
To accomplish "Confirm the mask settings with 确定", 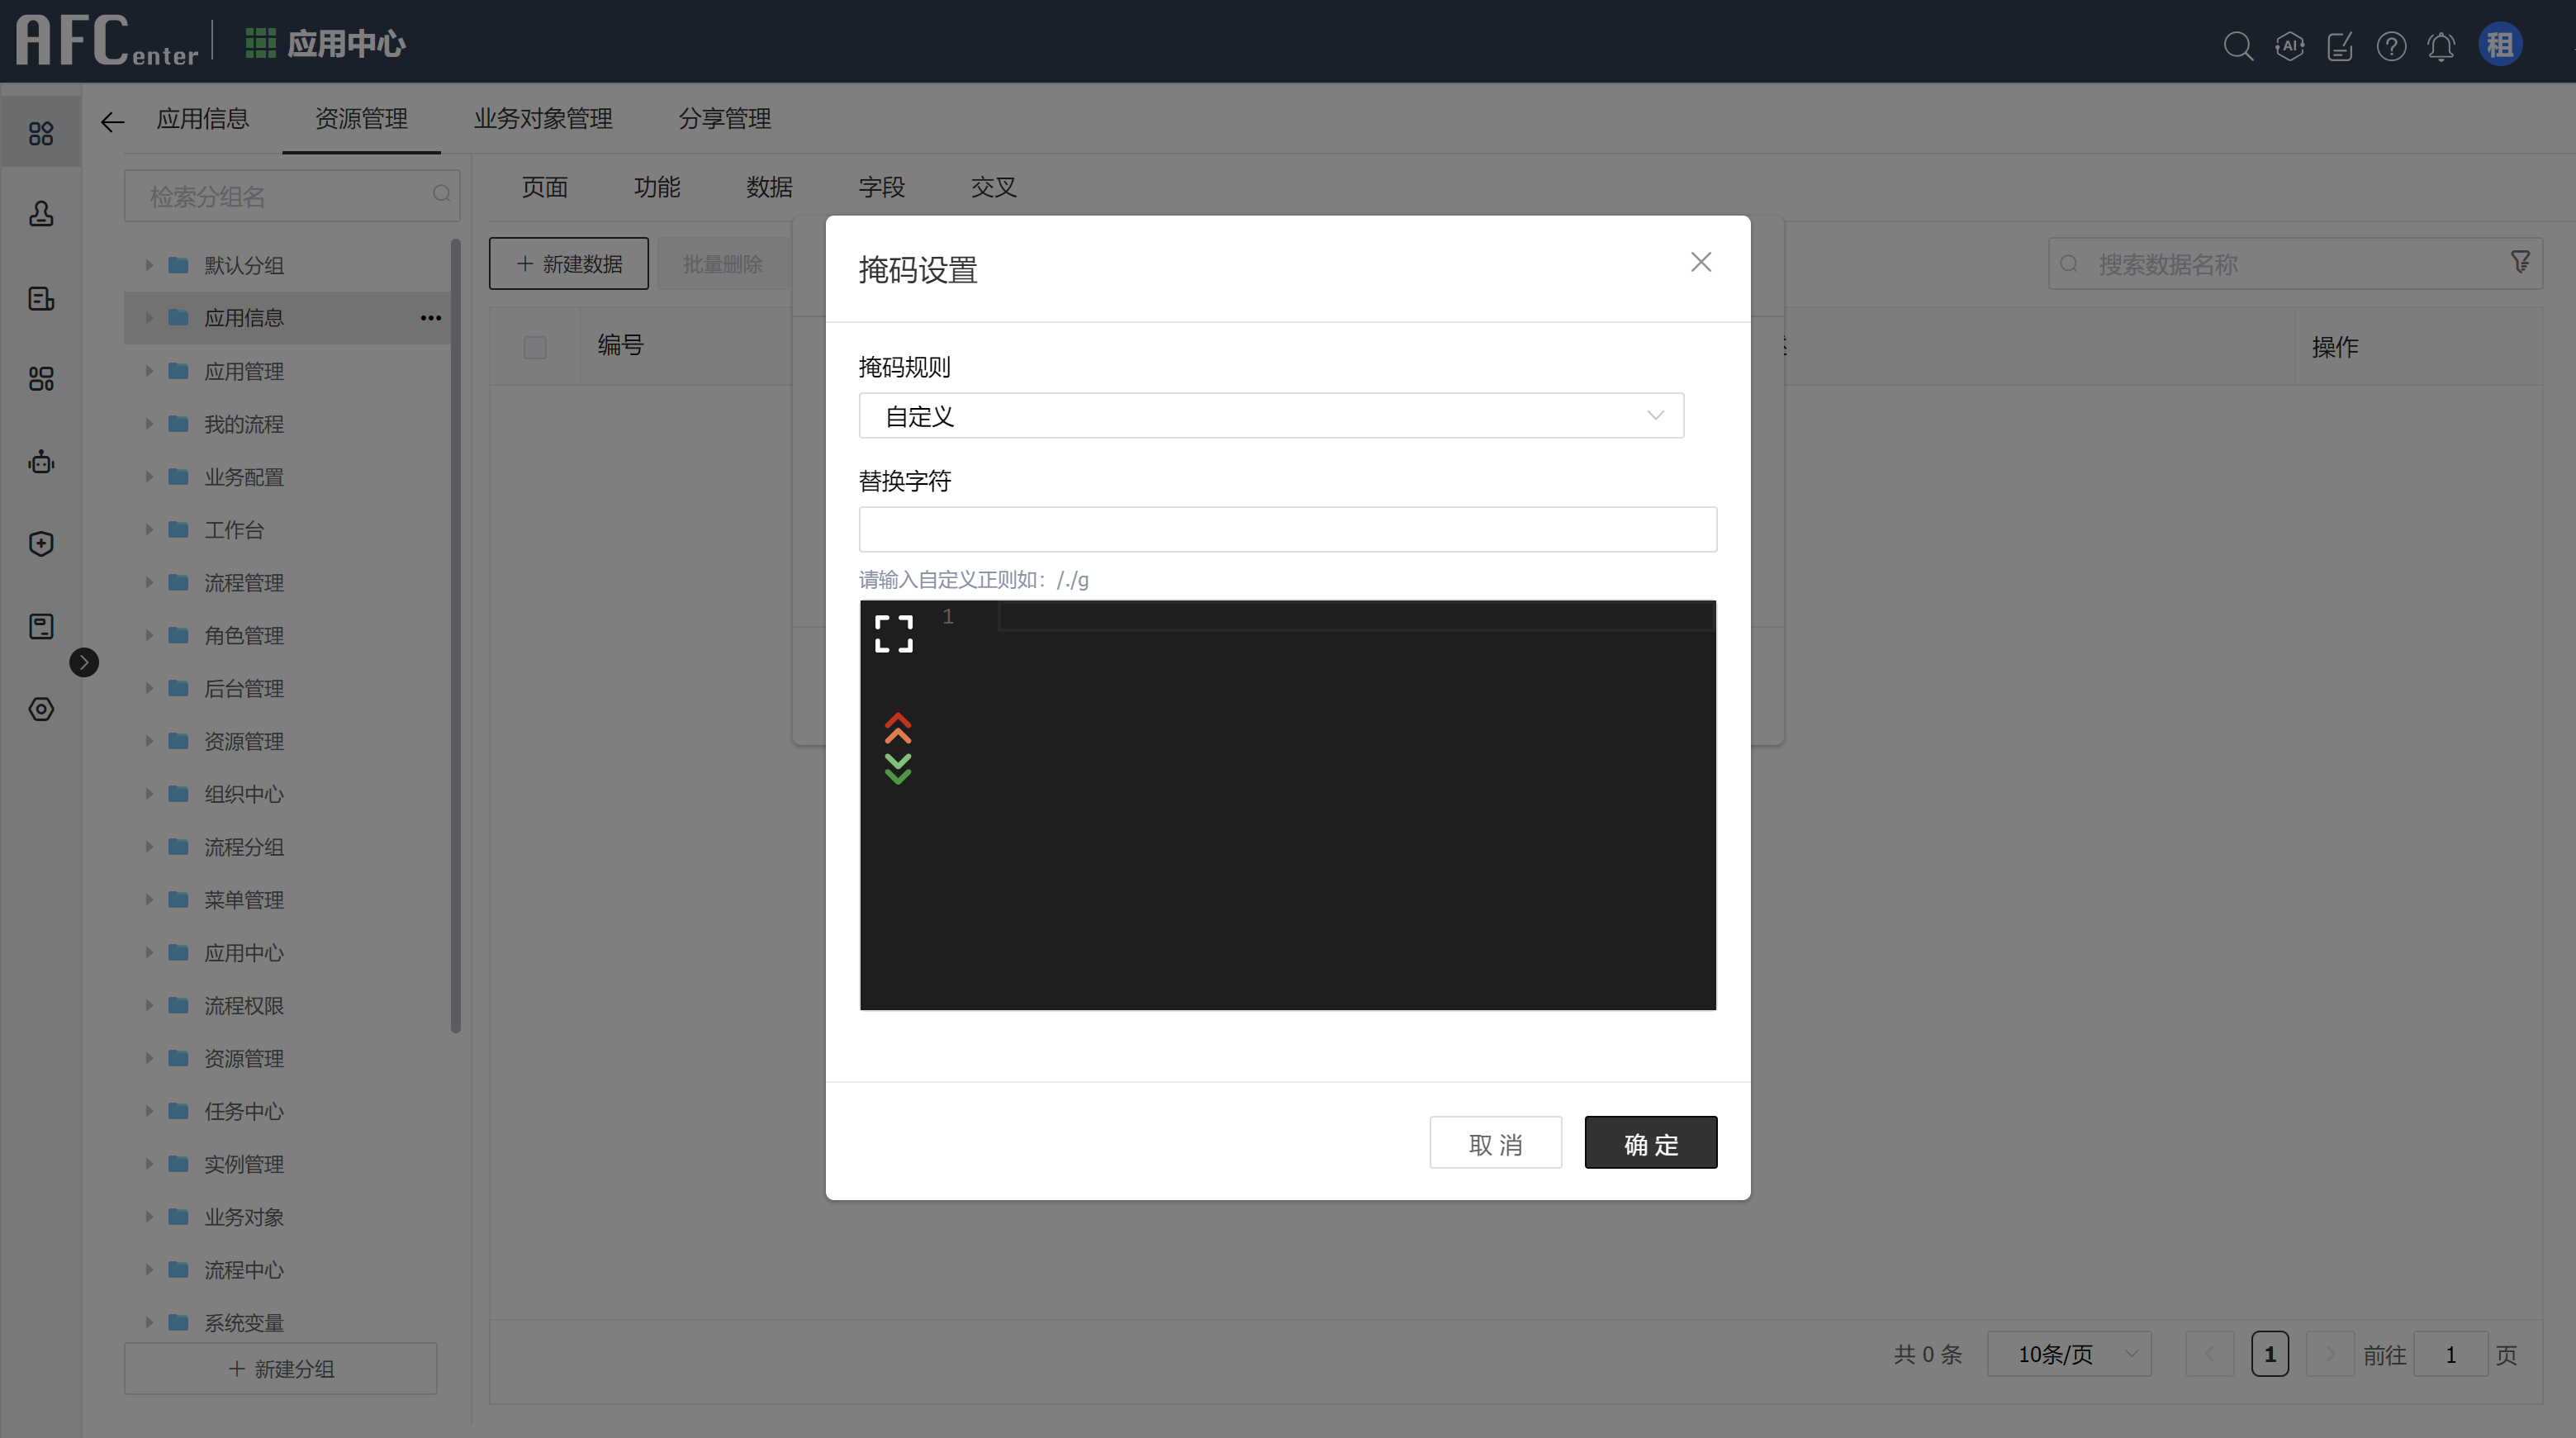I will (1650, 1142).
